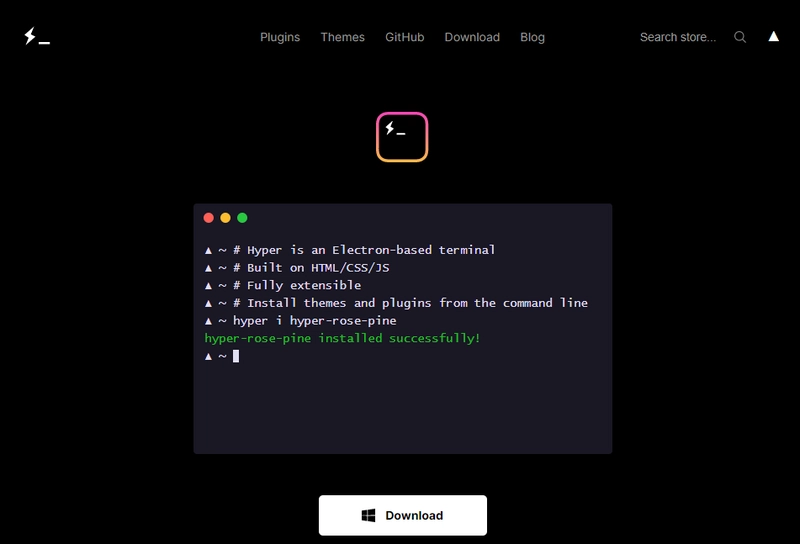The image size is (800, 544).
Task: Click the yellow terminal window dot
Action: pyautogui.click(x=226, y=218)
